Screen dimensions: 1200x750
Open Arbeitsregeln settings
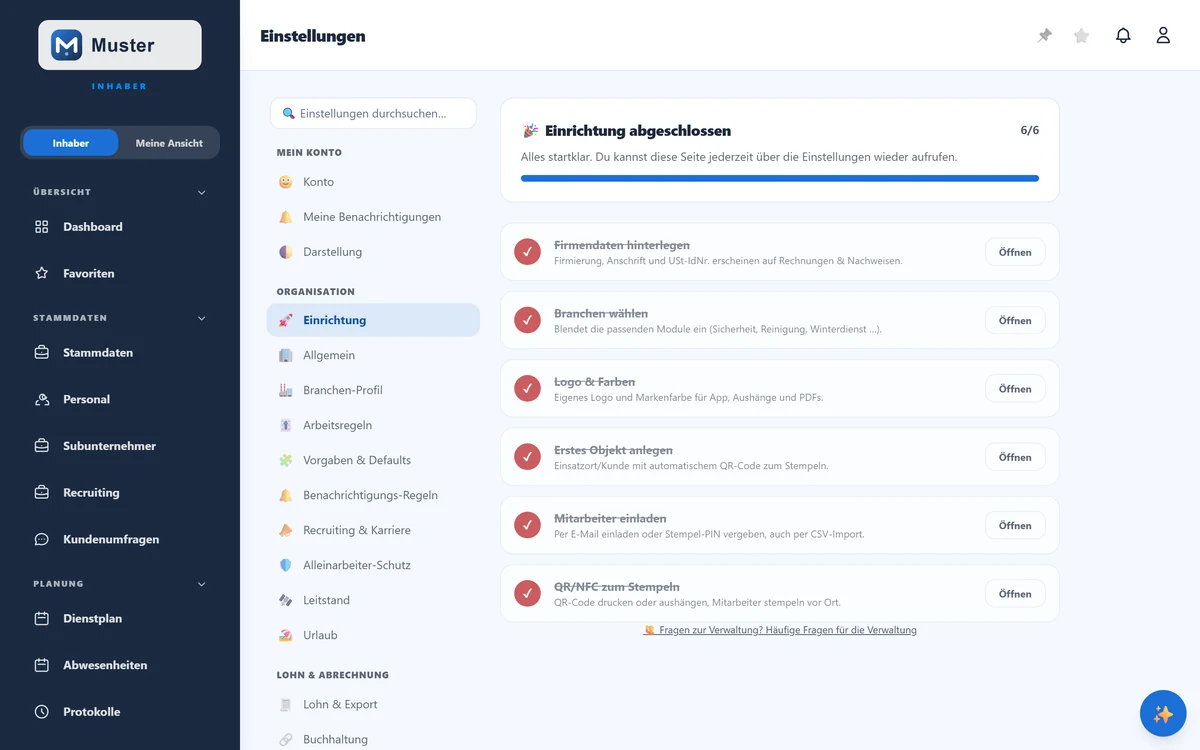(x=373, y=425)
